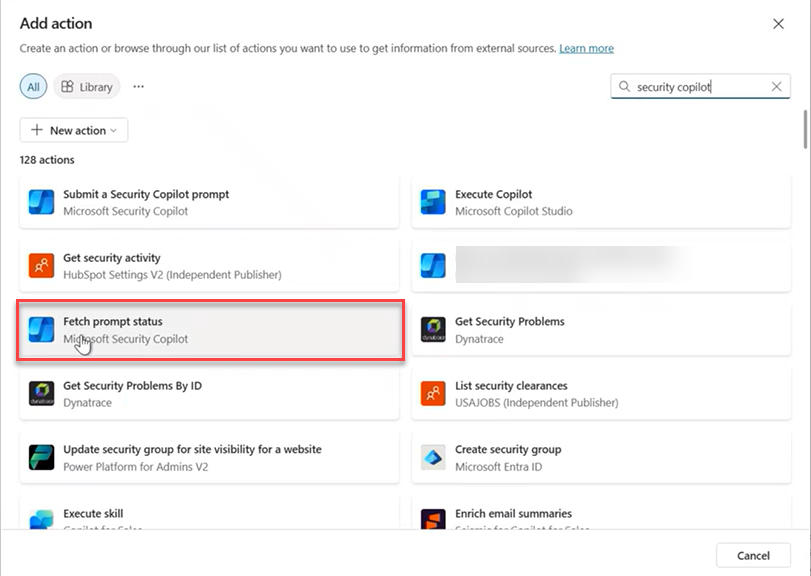
Task: Click the Entra ID icon beside Create security group
Action: (x=433, y=458)
